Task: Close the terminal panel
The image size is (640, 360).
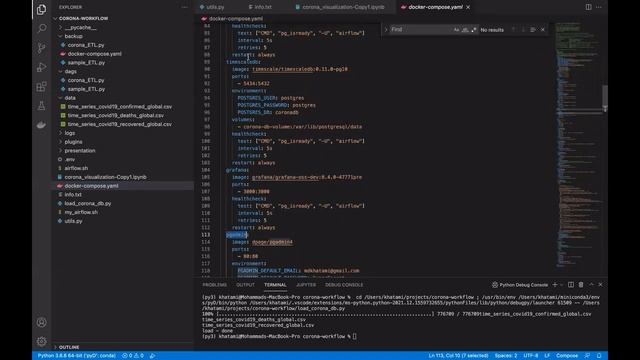Action: coord(600,284)
